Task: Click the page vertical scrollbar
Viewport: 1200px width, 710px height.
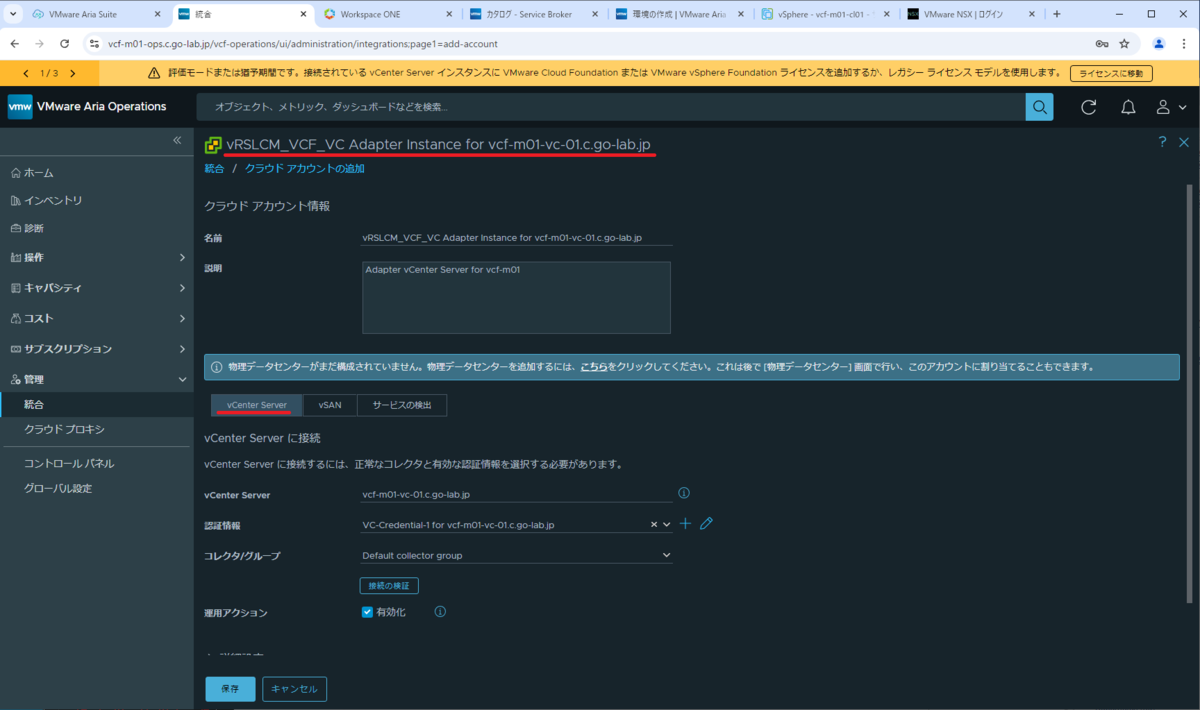Action: [1188, 392]
